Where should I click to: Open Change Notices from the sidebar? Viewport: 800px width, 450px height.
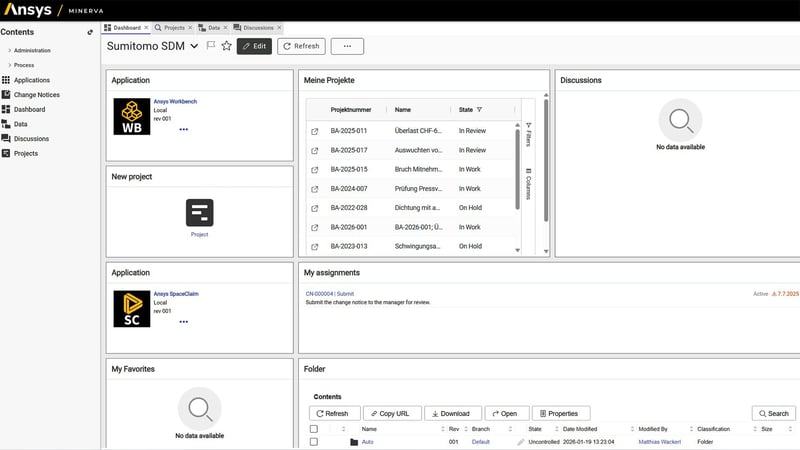point(36,95)
